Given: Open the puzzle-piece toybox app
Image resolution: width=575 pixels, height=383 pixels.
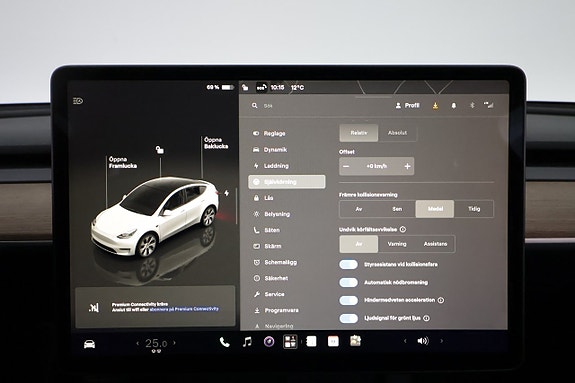Looking at the screenshot, I should [x=355, y=341].
